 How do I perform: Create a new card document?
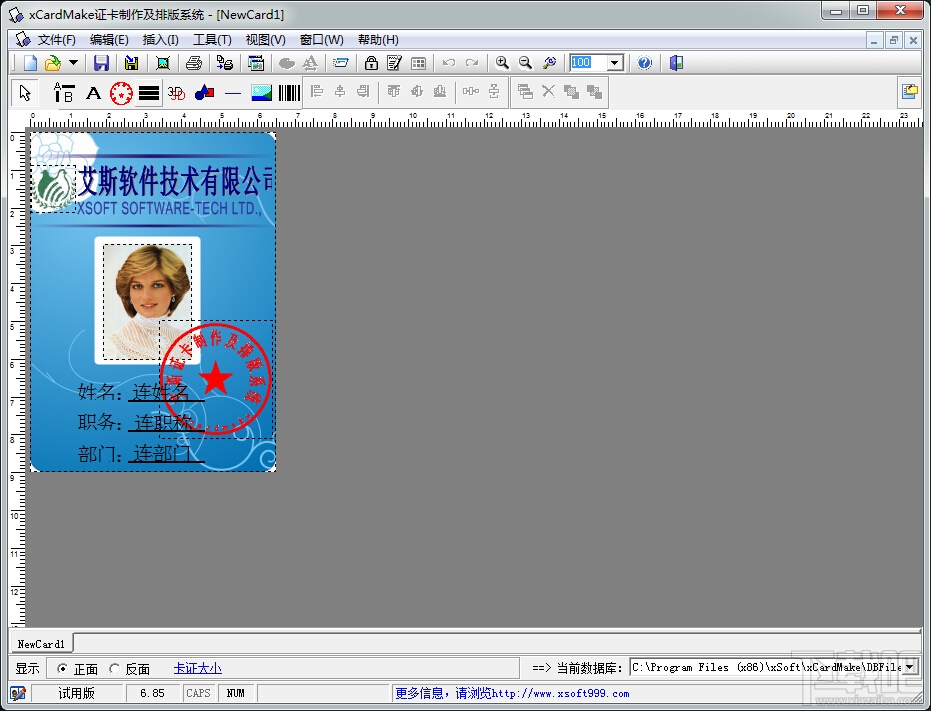coord(30,63)
